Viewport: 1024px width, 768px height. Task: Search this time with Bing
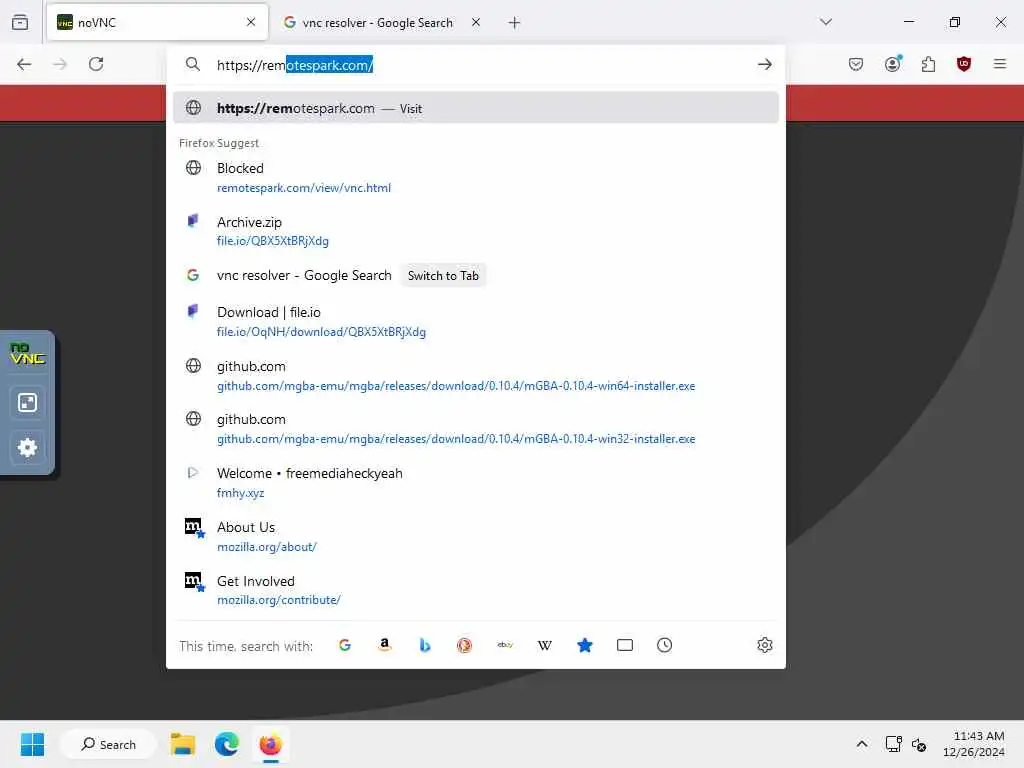[x=424, y=645]
